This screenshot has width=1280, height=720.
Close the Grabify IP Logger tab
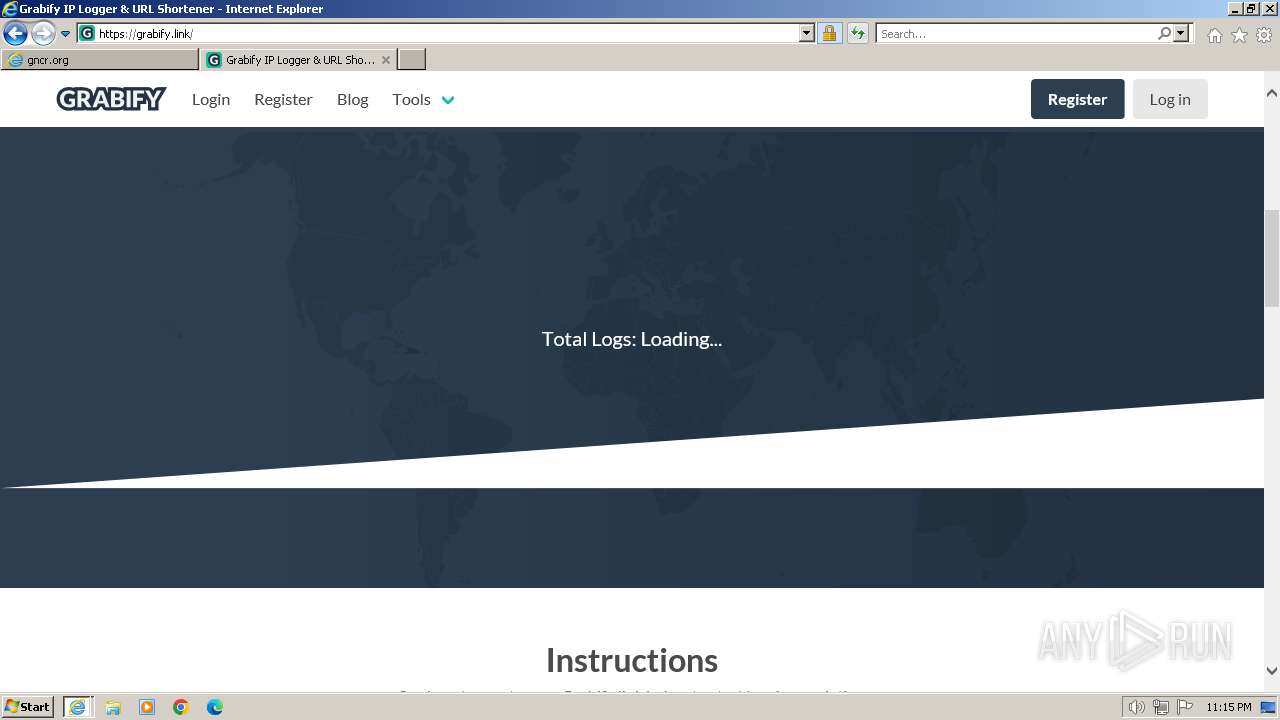pos(386,60)
